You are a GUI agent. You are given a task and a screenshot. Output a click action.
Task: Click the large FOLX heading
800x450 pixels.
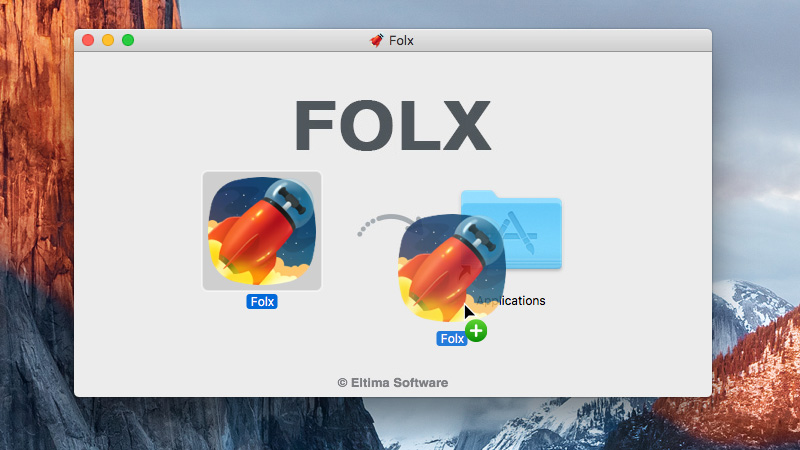click(x=392, y=126)
